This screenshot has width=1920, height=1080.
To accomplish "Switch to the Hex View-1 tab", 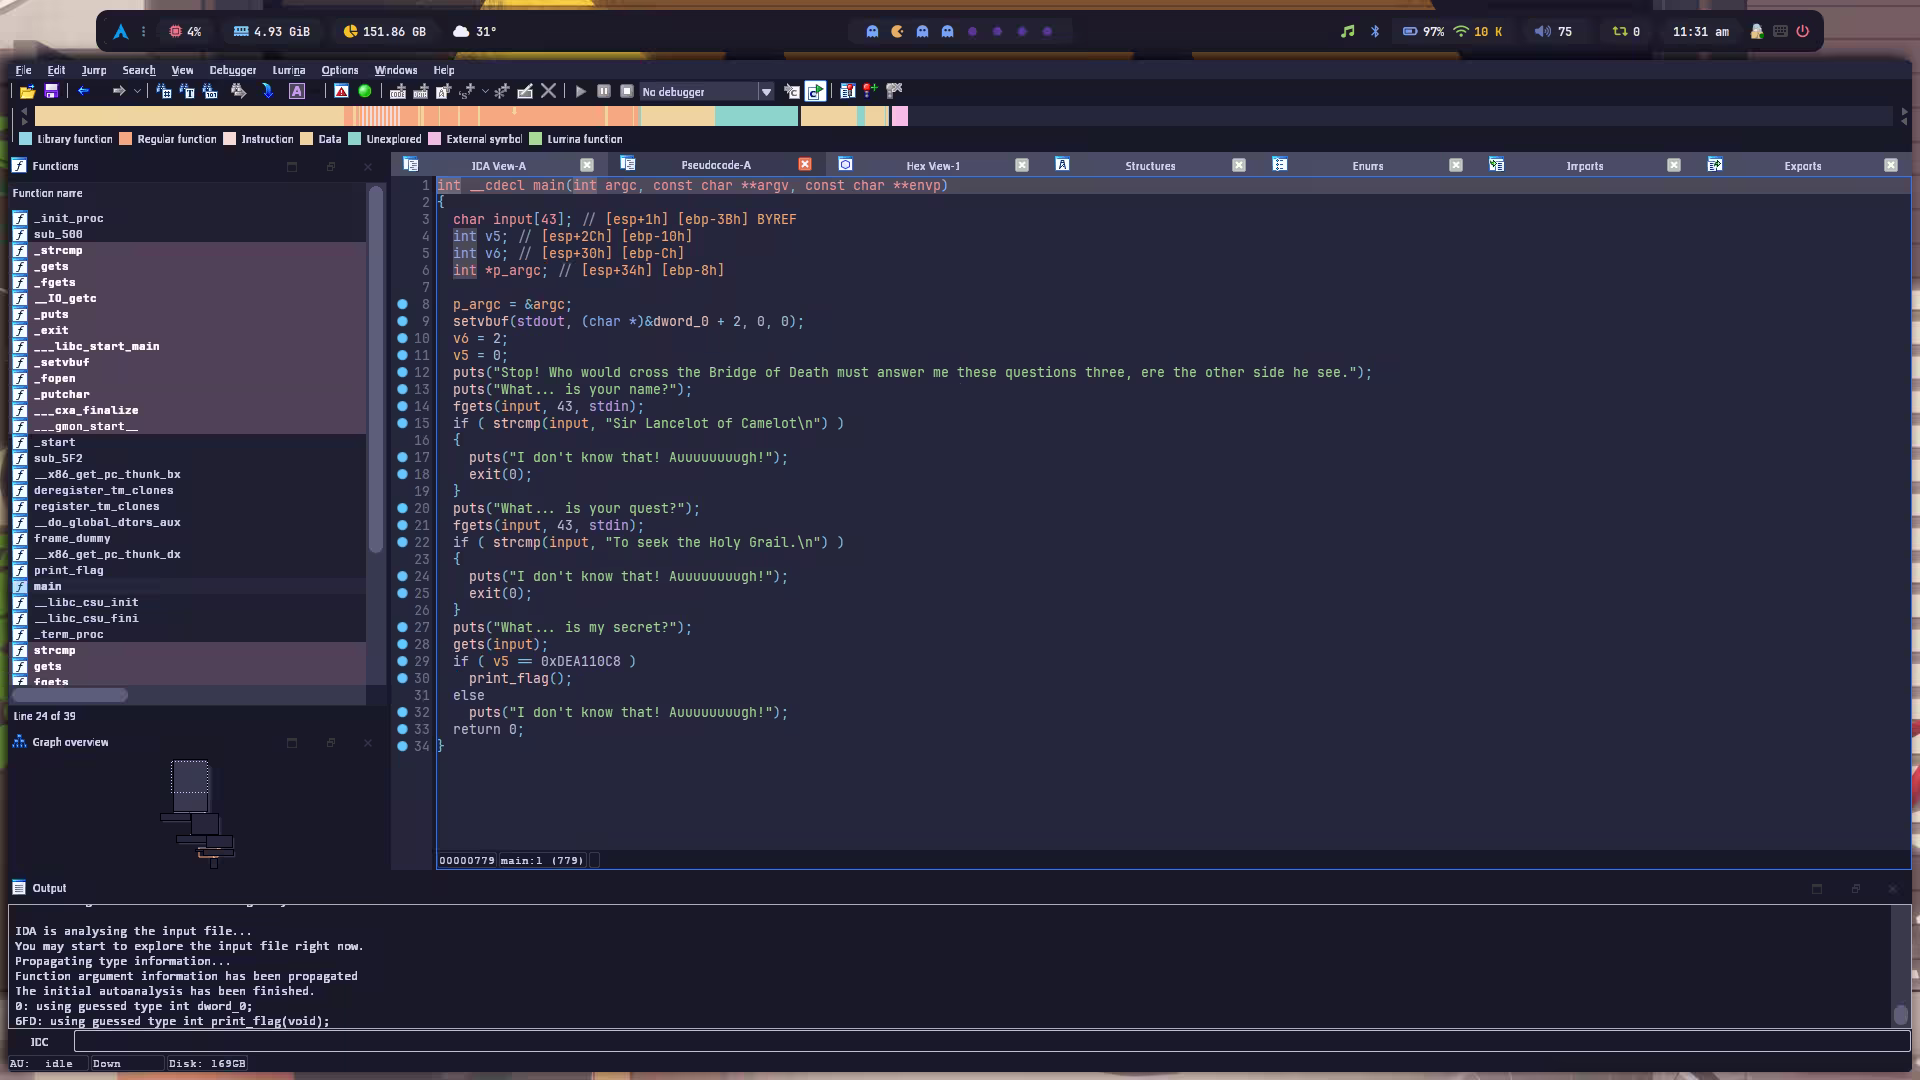I will 932,166.
